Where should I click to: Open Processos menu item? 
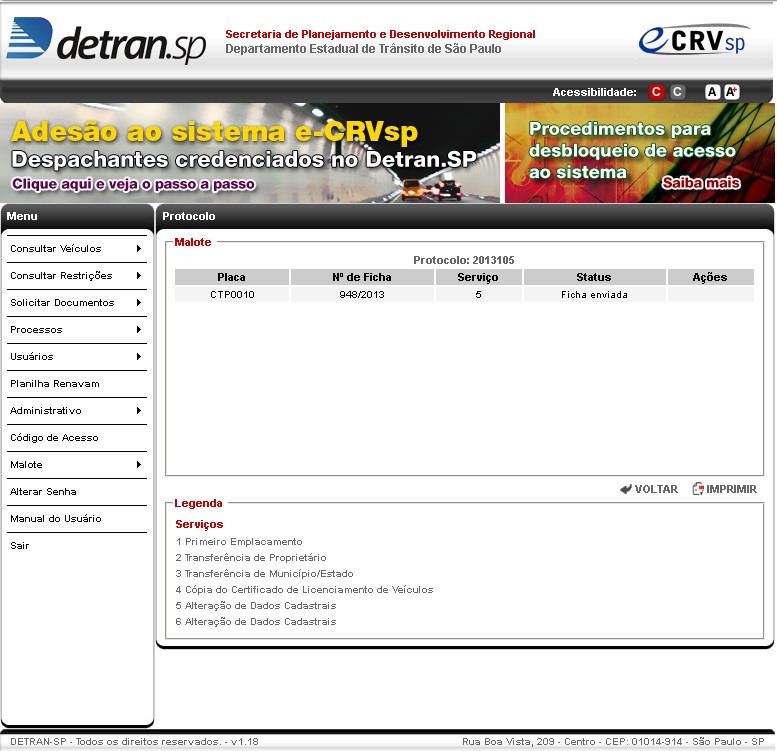(77, 330)
